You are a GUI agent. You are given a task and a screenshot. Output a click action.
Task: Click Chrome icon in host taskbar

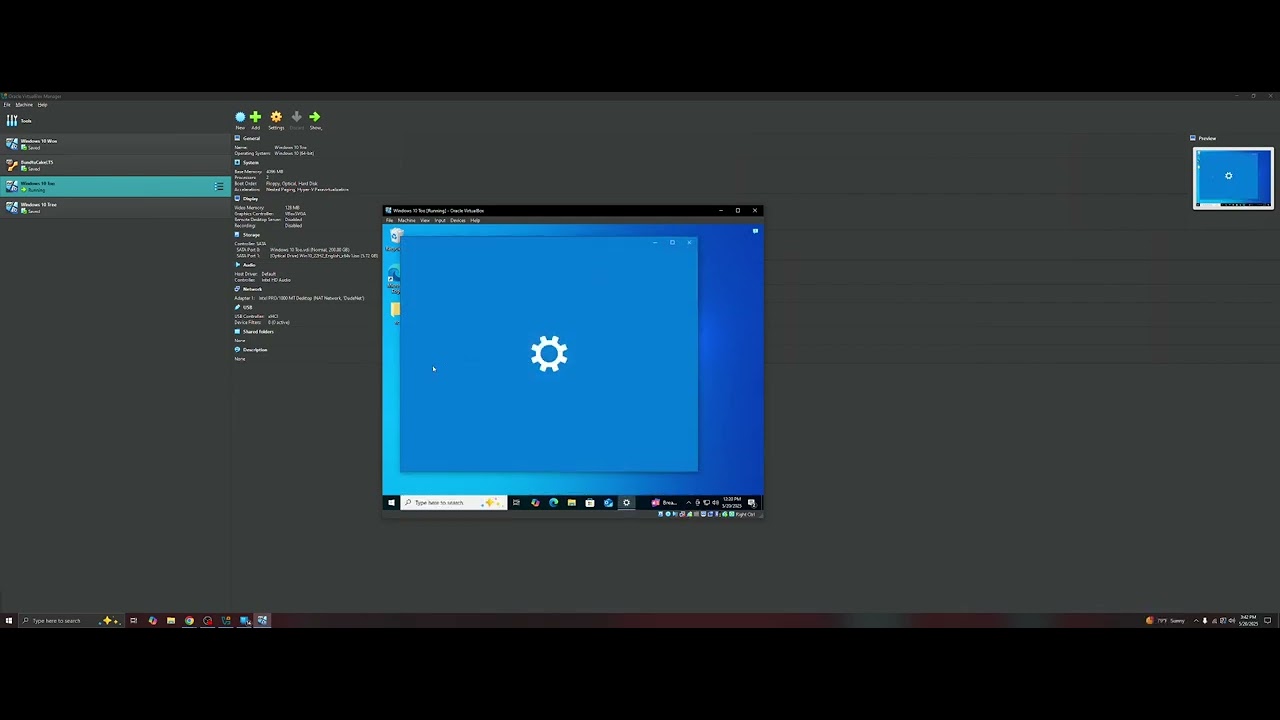189,621
